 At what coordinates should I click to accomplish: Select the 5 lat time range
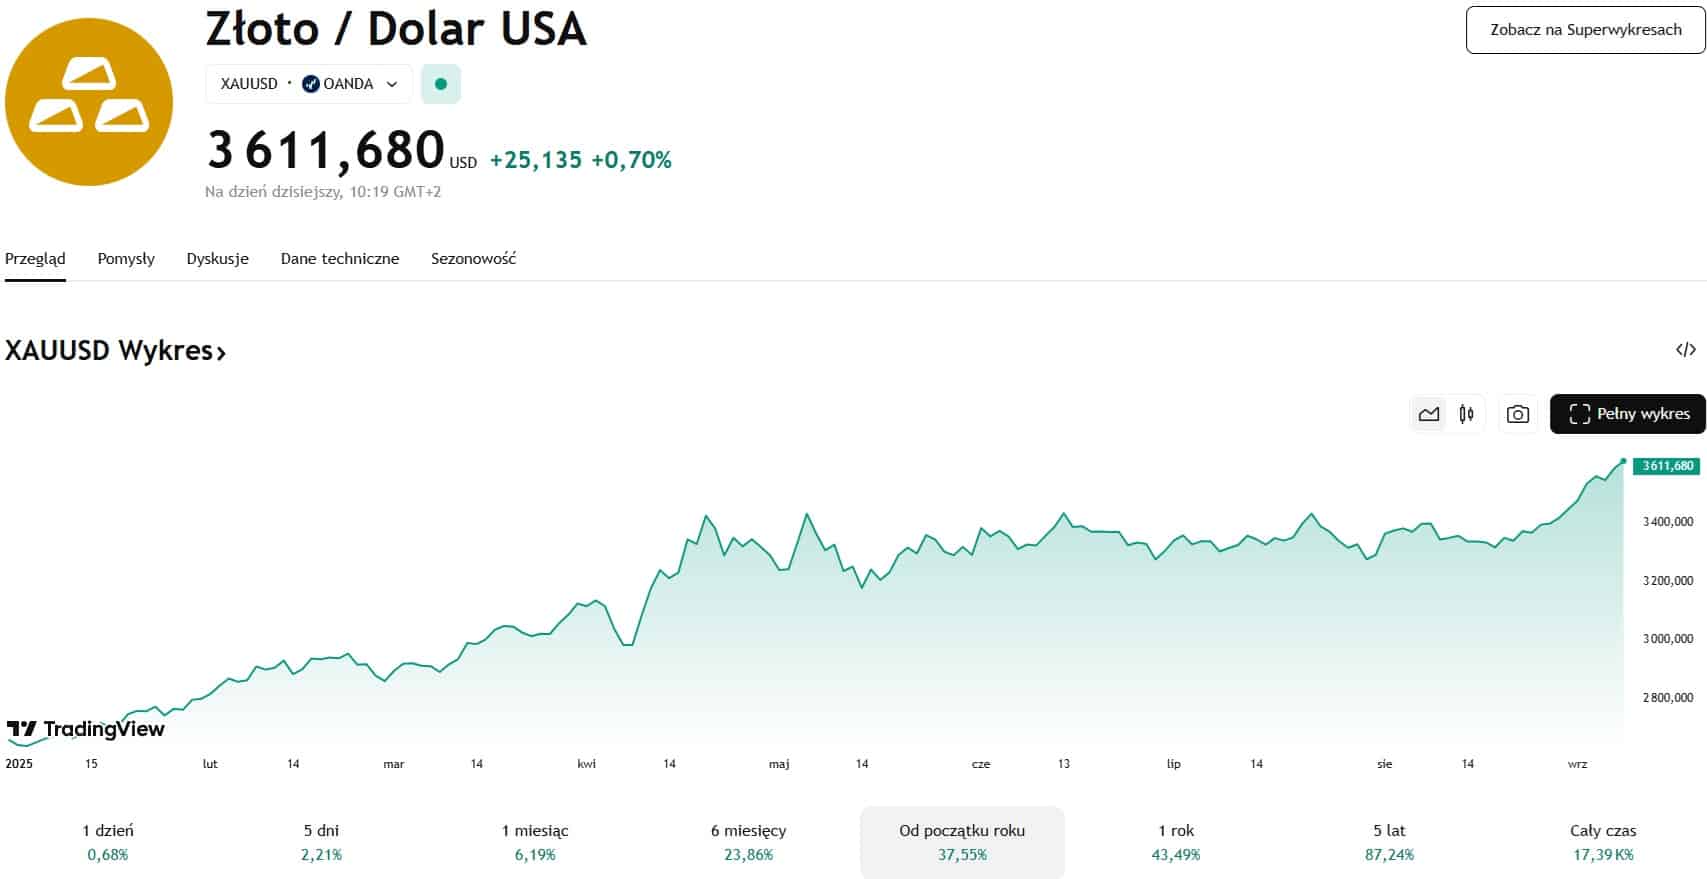pyautogui.click(x=1389, y=841)
